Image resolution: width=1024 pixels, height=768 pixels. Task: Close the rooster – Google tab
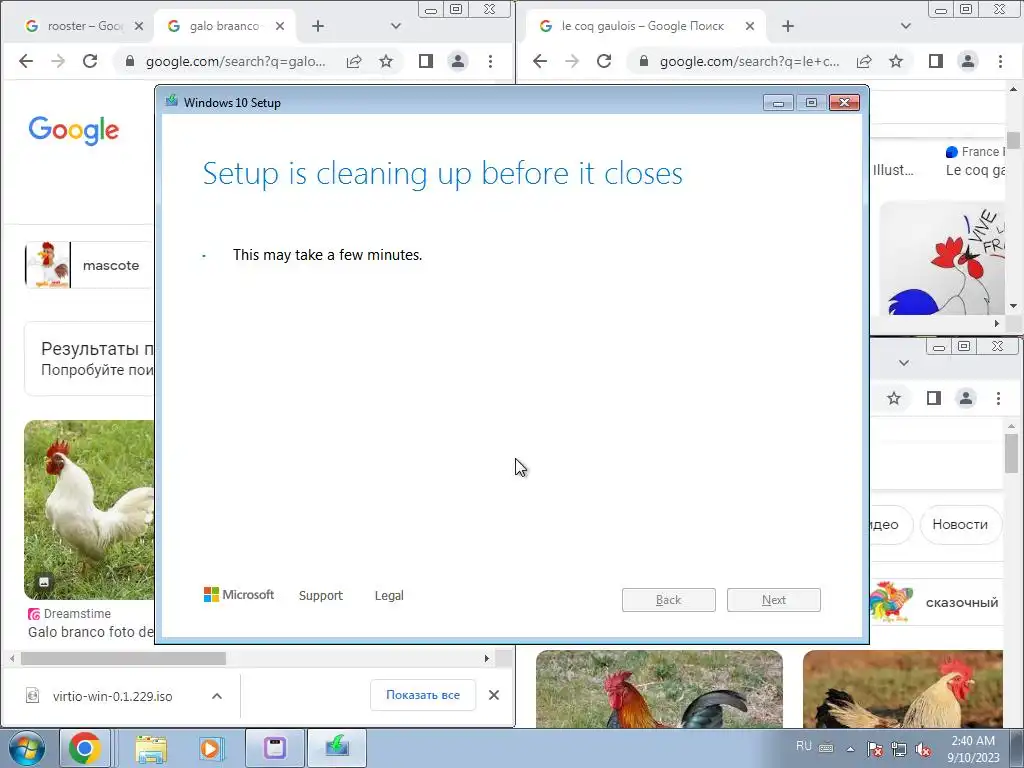pos(138,26)
